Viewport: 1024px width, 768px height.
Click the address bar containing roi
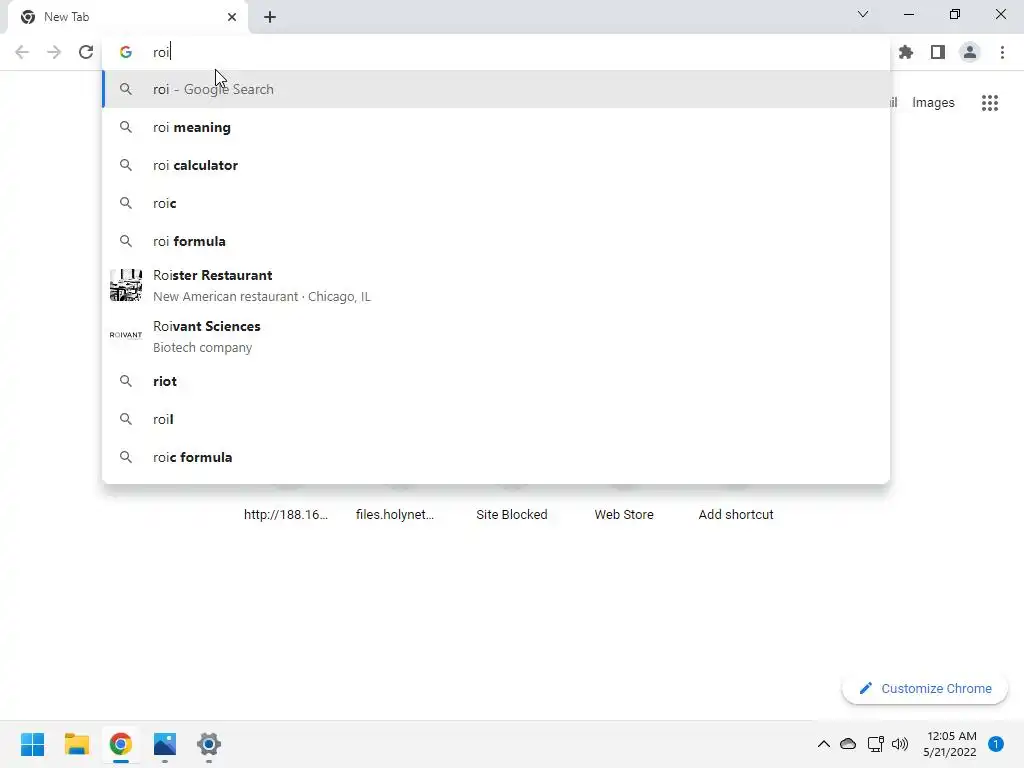tap(496, 52)
